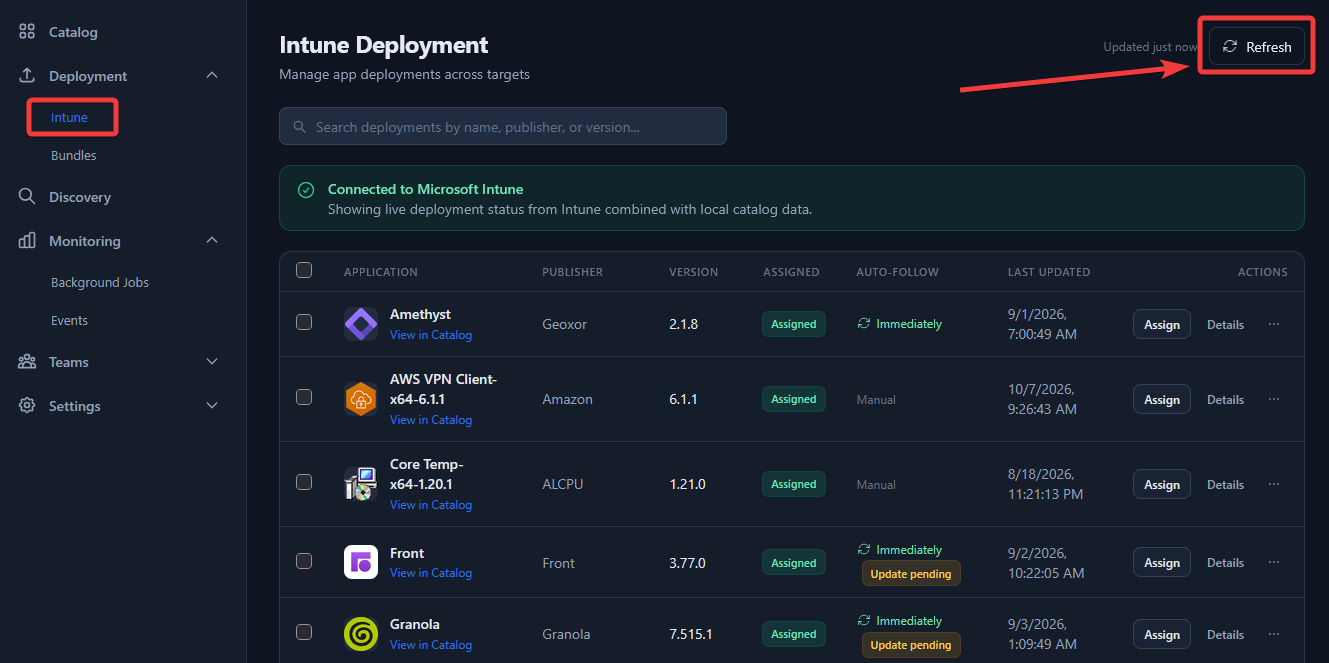
Task: Click the Granola app icon
Action: click(361, 634)
